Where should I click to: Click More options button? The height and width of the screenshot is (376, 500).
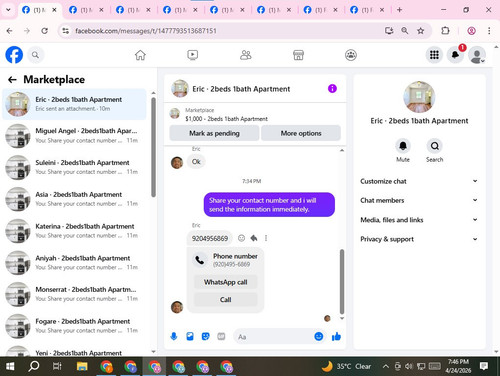[x=301, y=133]
